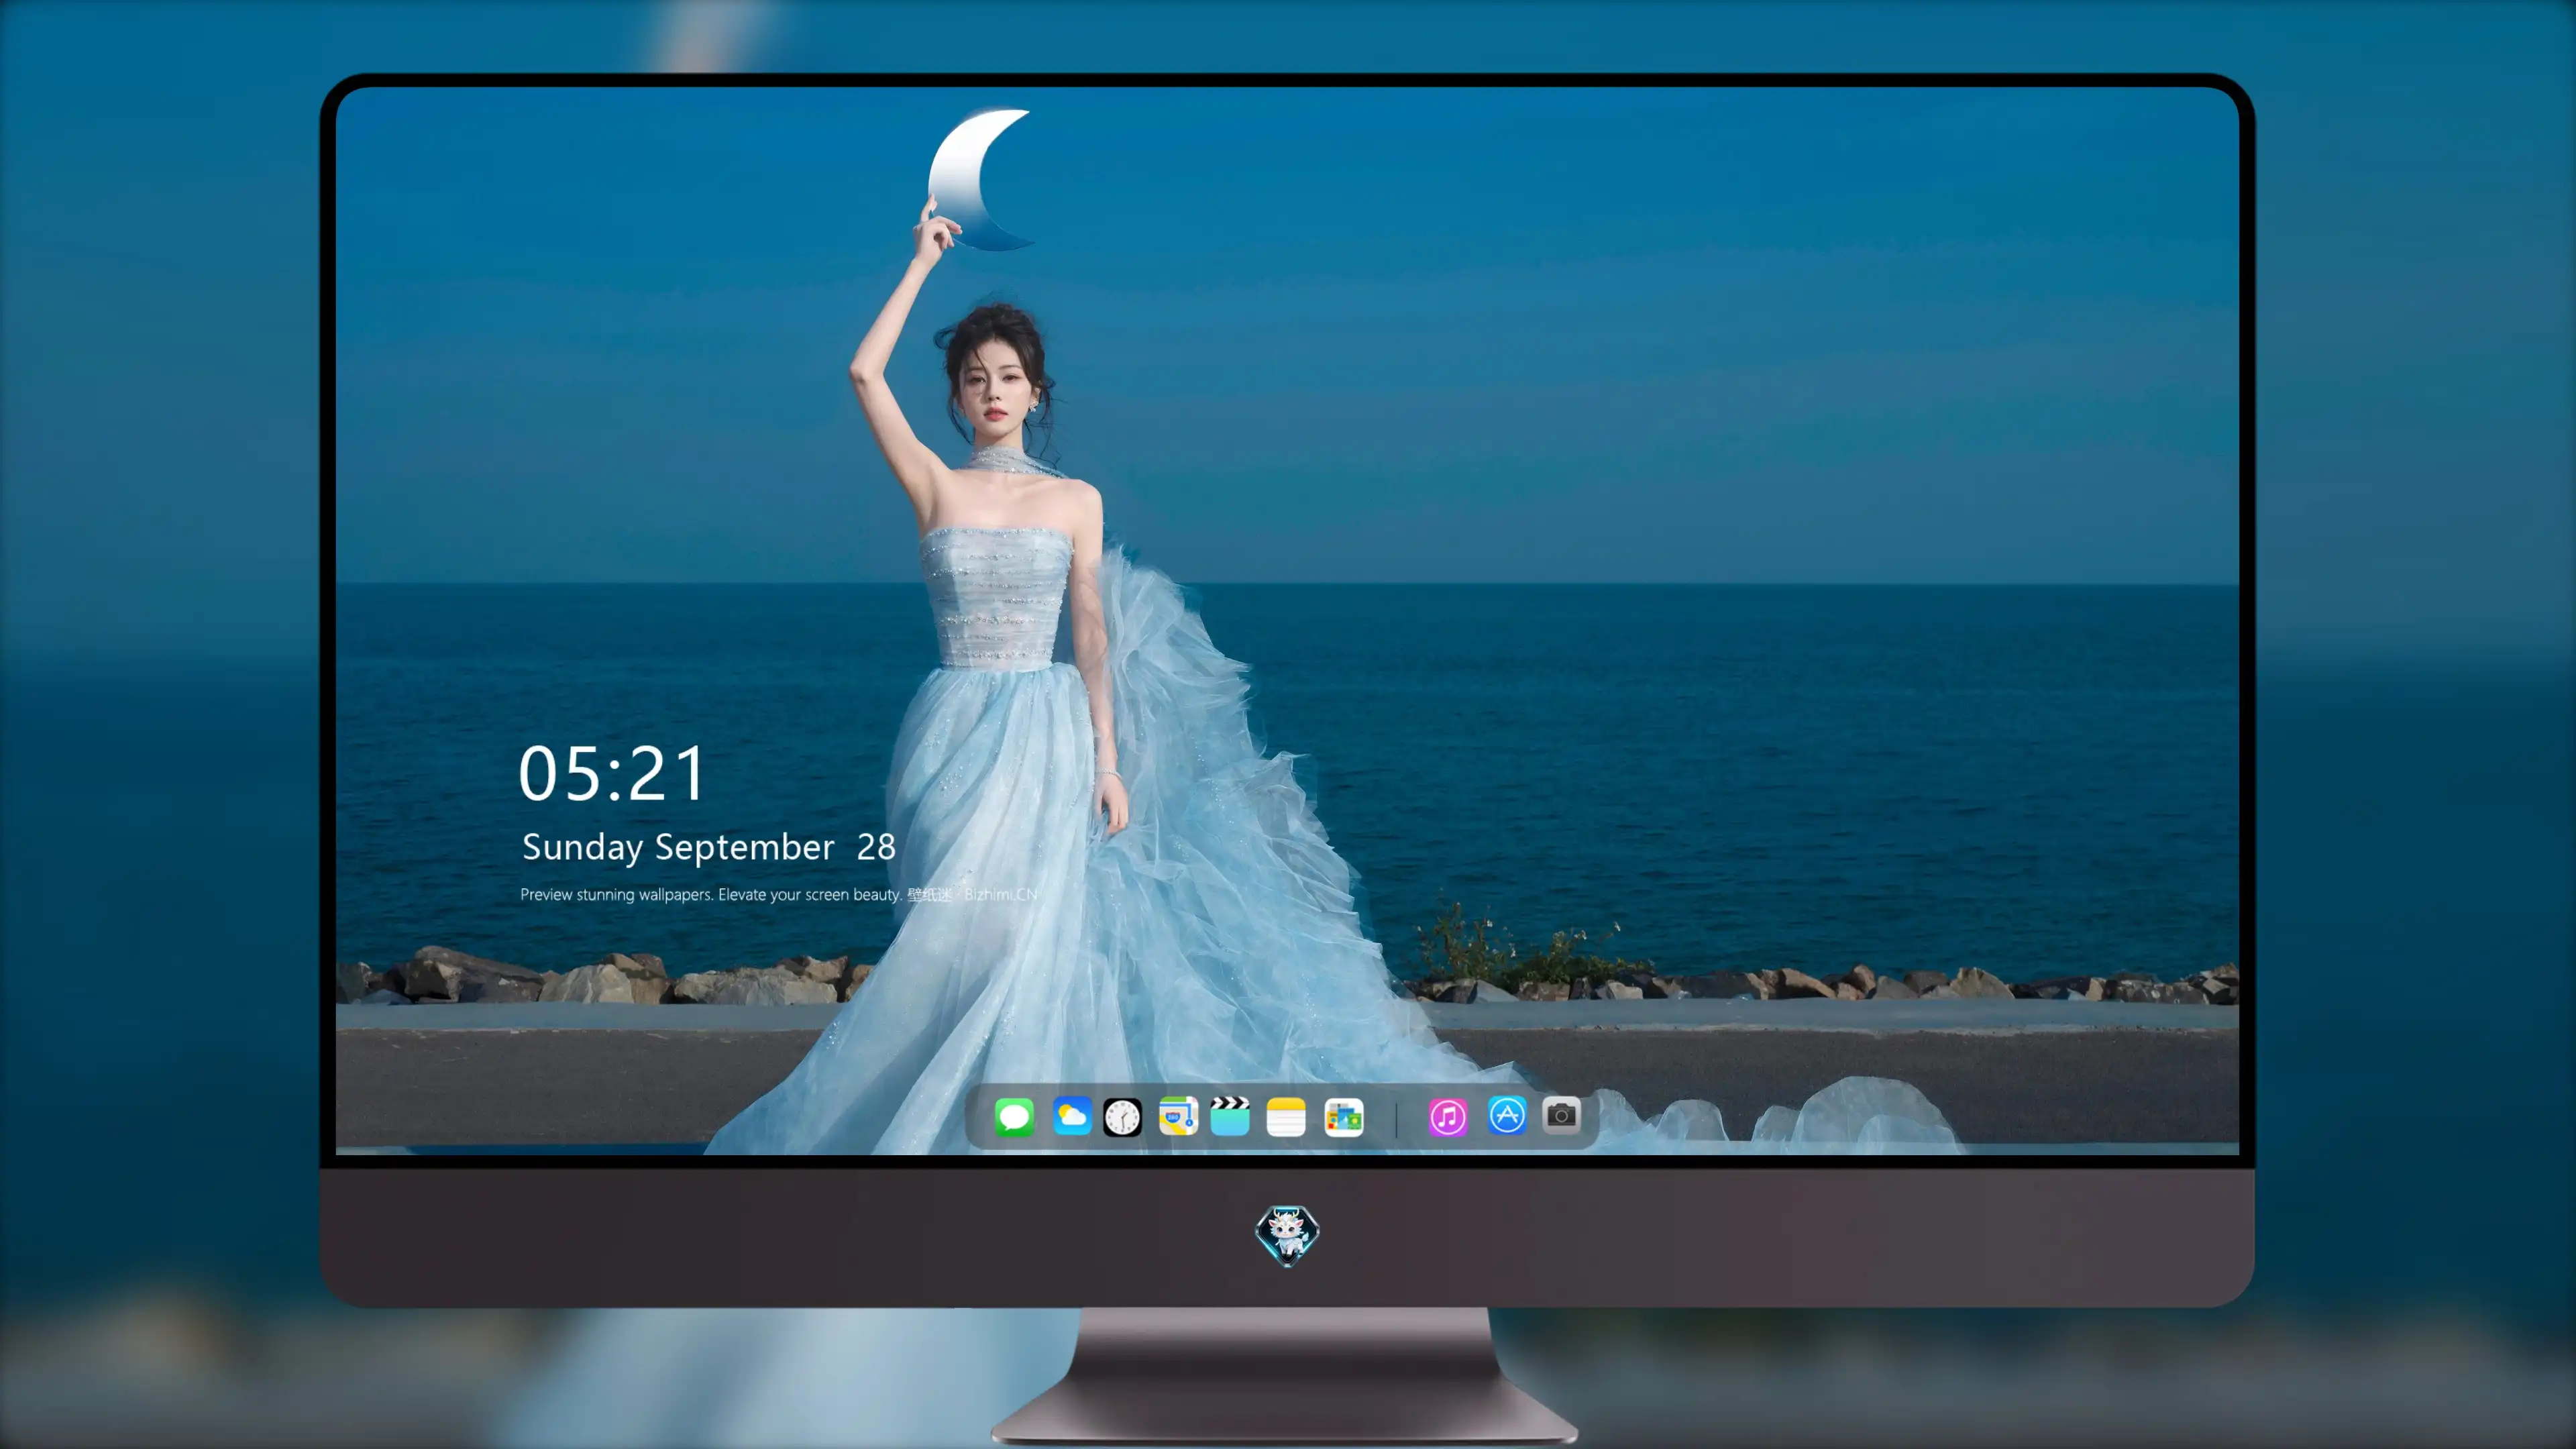Viewport: 2576px width, 1449px height.
Task: Launch the clapperboard Videos app
Action: [x=1230, y=1116]
